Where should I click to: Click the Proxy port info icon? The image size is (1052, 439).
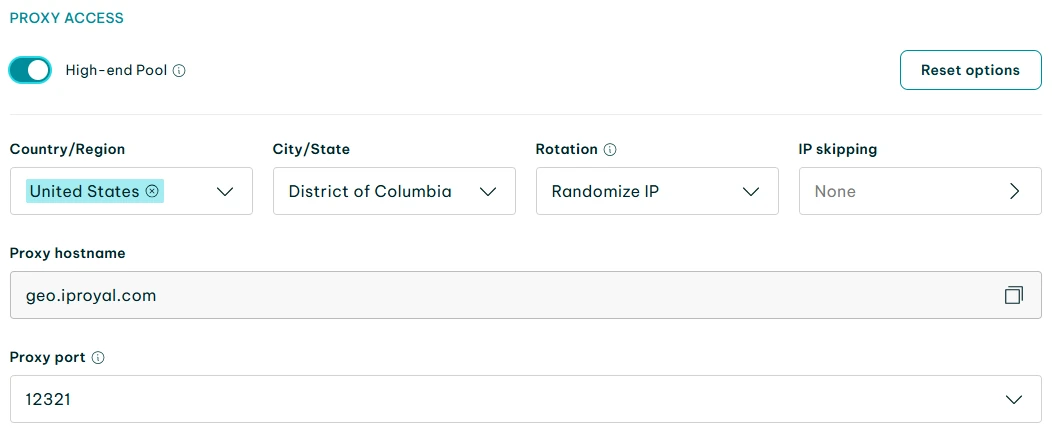tap(98, 357)
